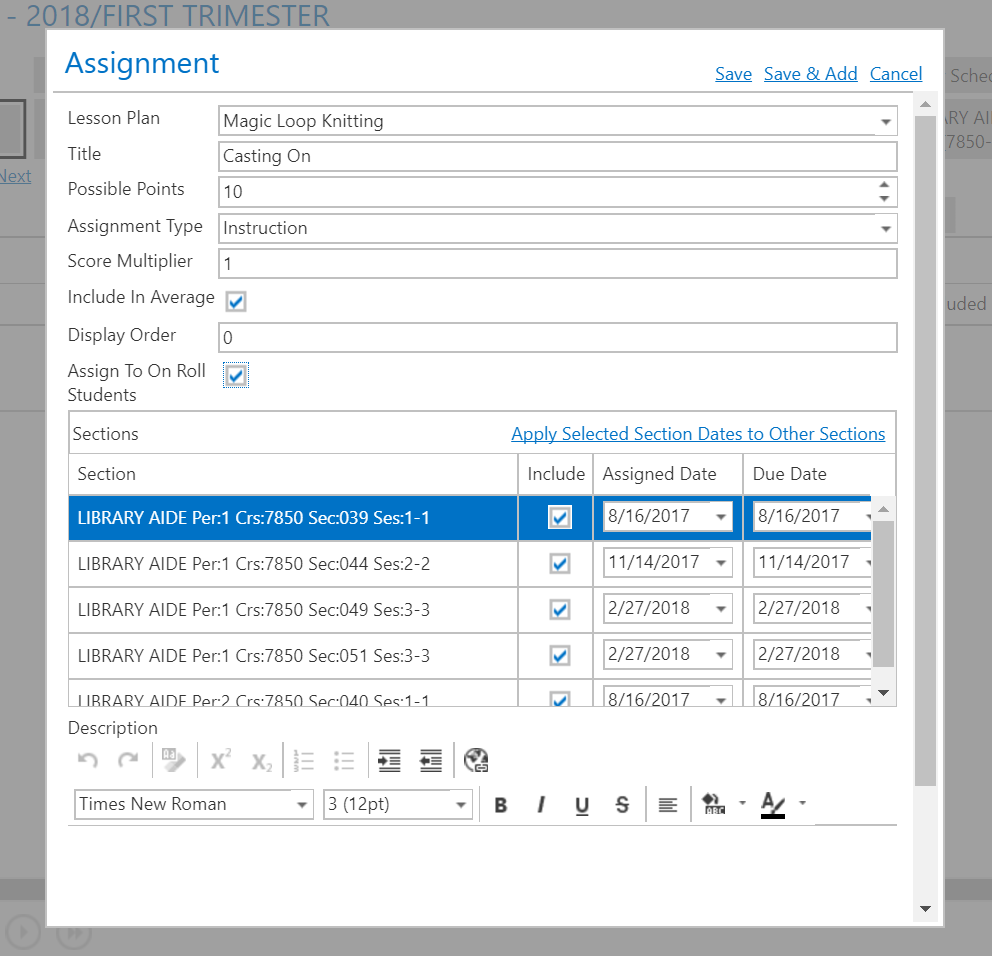The image size is (992, 956).
Task: Toggle underline formatting
Action: [582, 805]
